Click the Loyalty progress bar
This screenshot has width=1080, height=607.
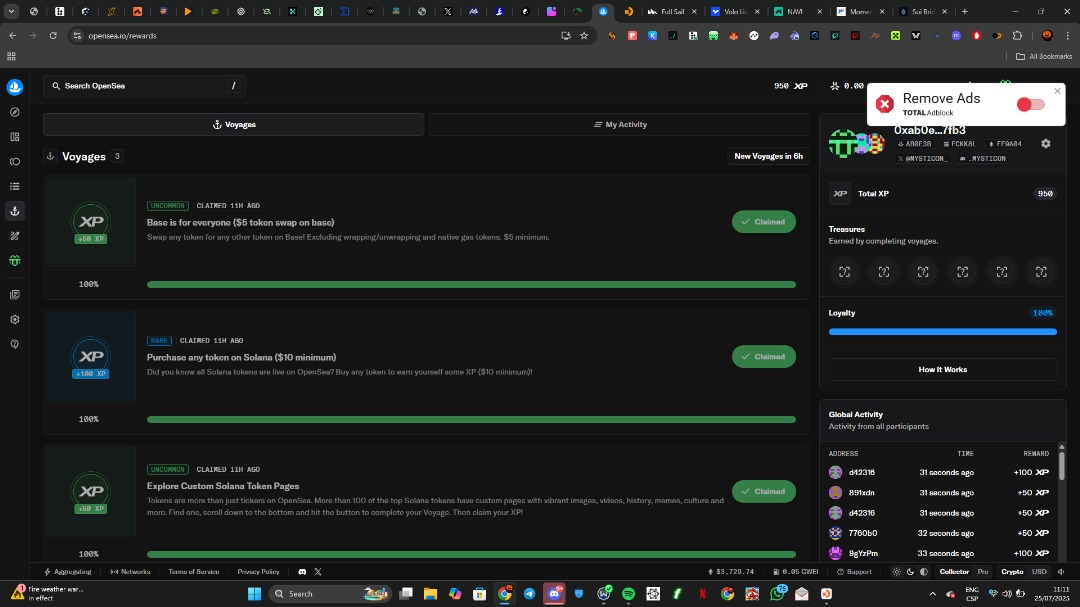(942, 332)
